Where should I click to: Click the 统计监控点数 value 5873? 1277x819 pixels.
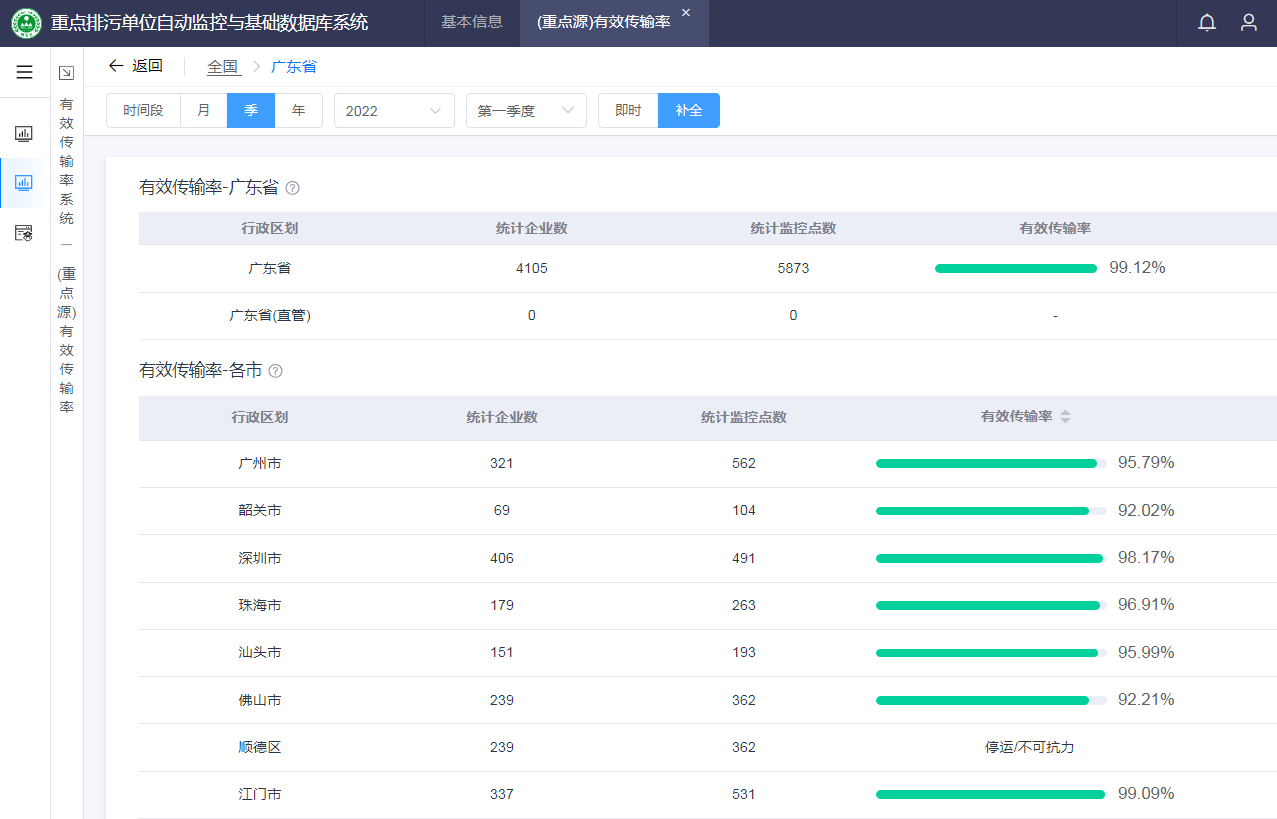(793, 268)
